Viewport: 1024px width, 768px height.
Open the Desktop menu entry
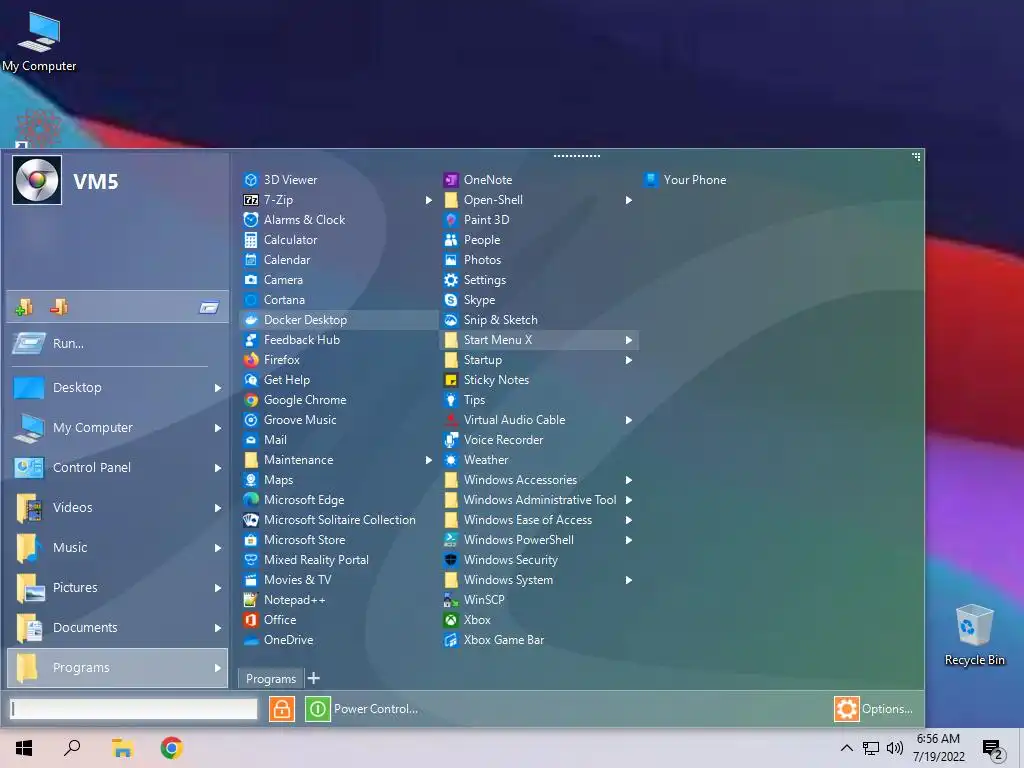point(118,387)
